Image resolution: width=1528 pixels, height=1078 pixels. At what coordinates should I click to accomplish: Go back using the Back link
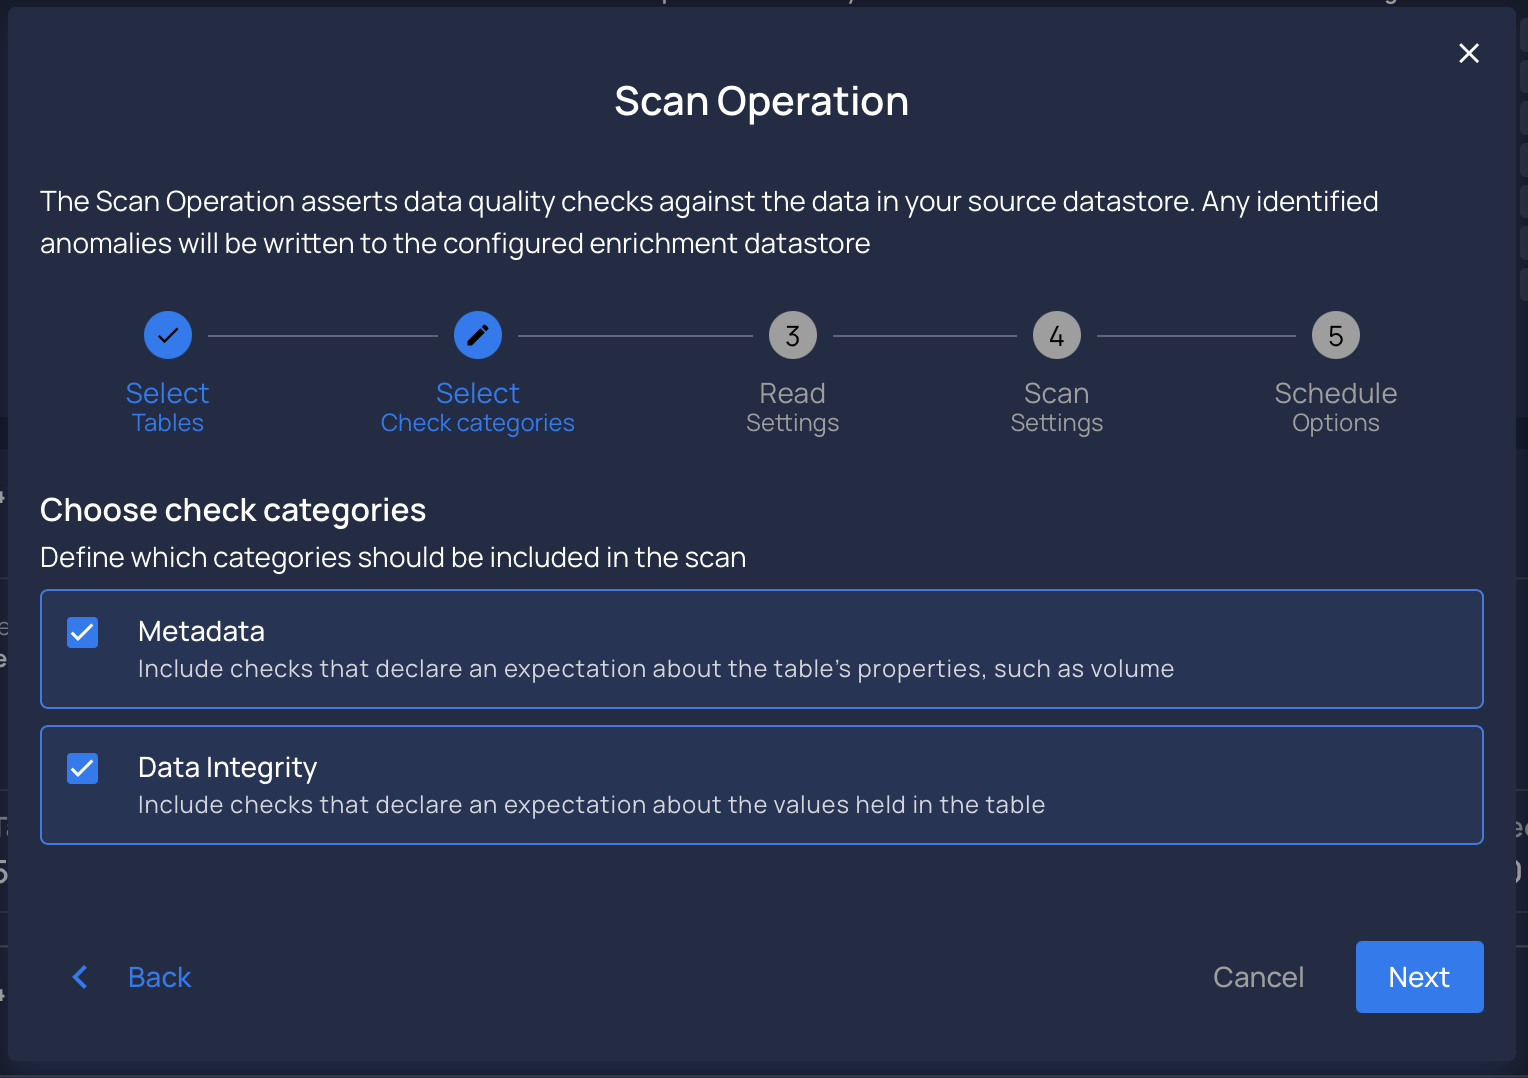159,977
